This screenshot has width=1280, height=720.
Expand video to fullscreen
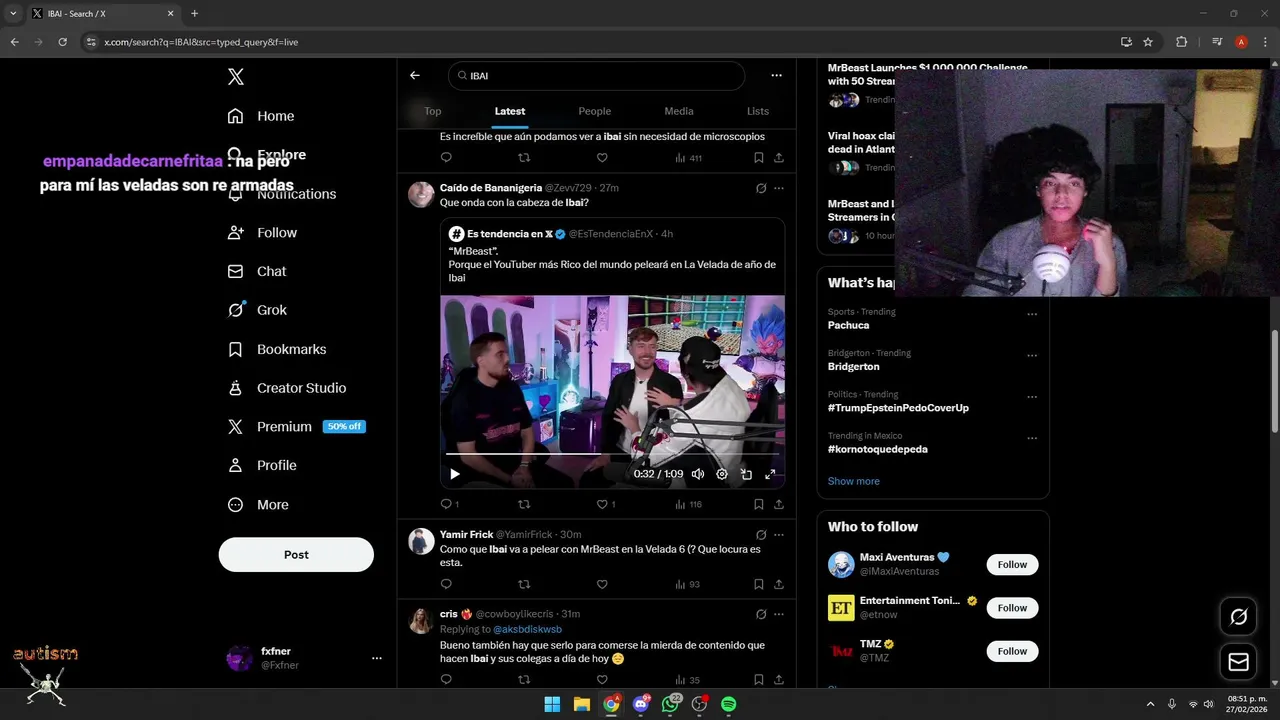(x=770, y=474)
